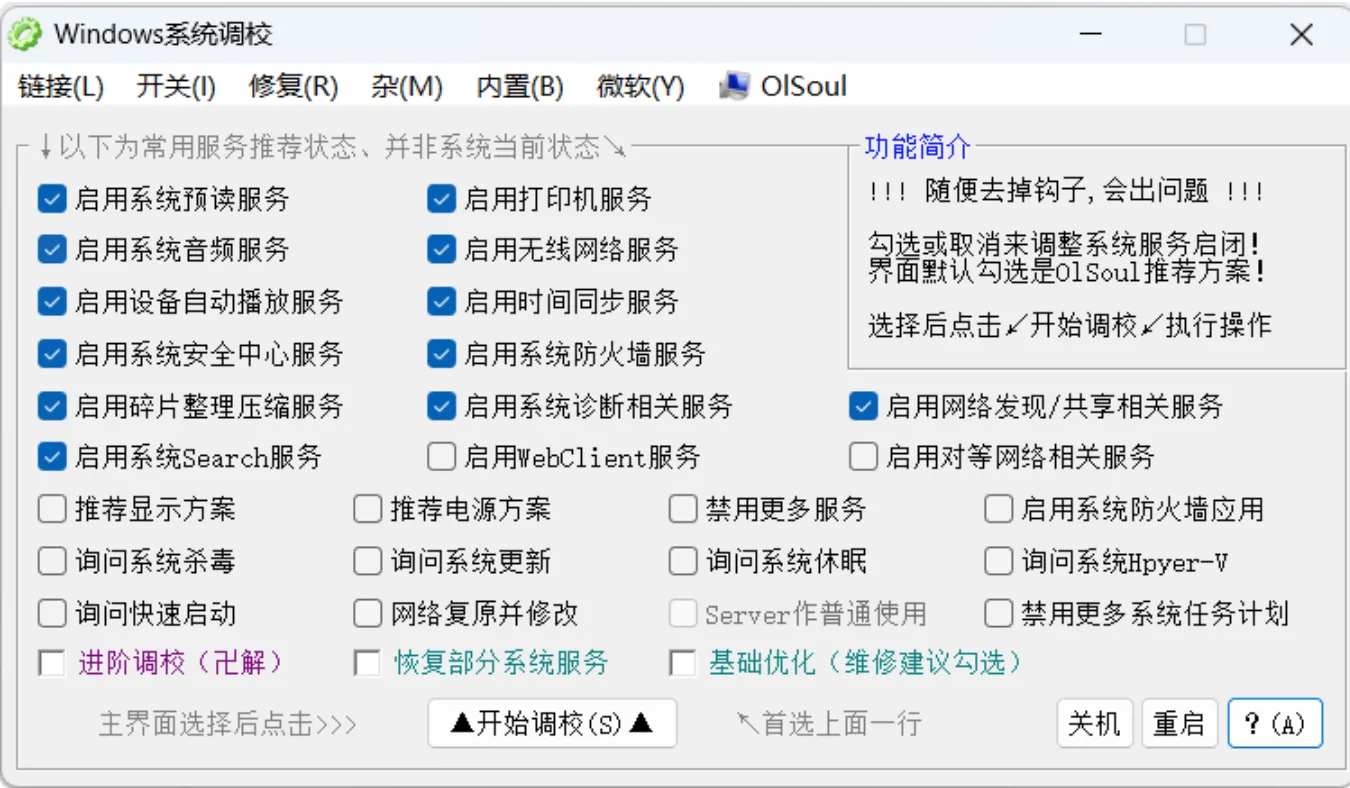This screenshot has width=1350, height=788.
Task: Check 禁用更多系统任务计划
Action: point(997,613)
